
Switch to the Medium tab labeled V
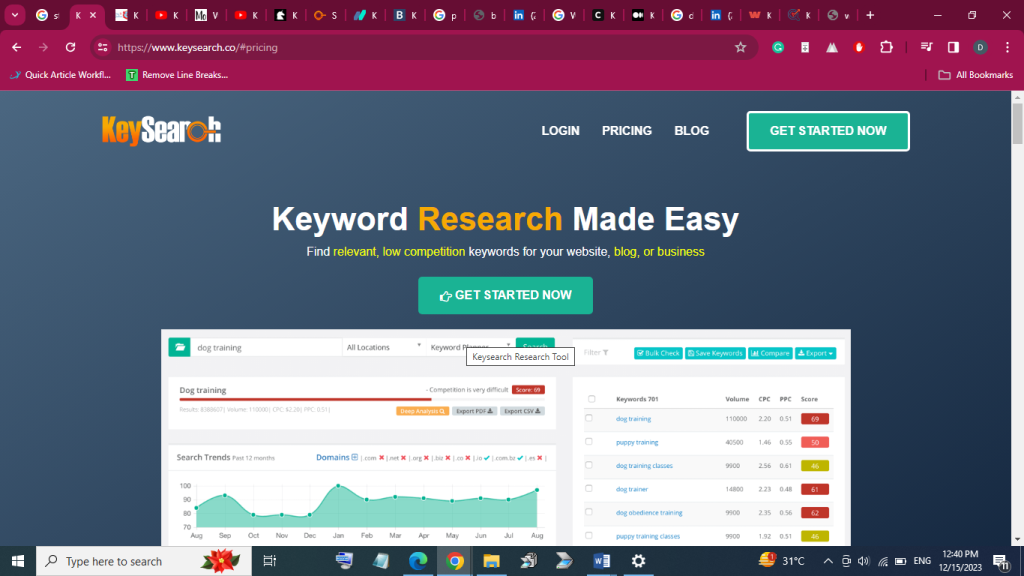206,15
